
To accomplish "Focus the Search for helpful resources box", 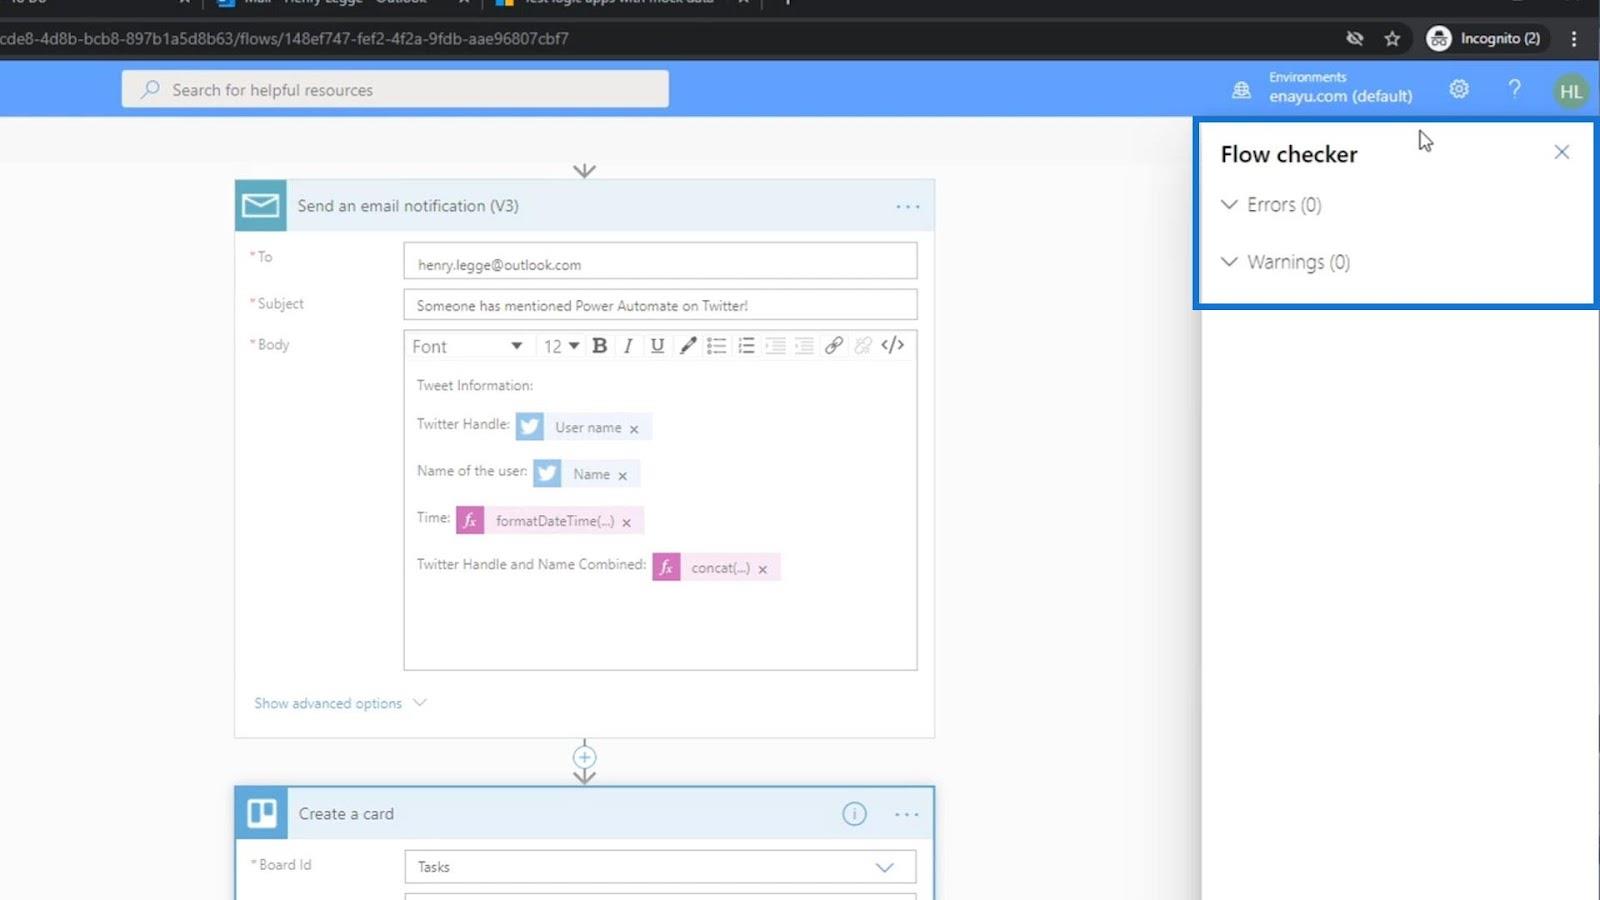I will [x=395, y=89].
